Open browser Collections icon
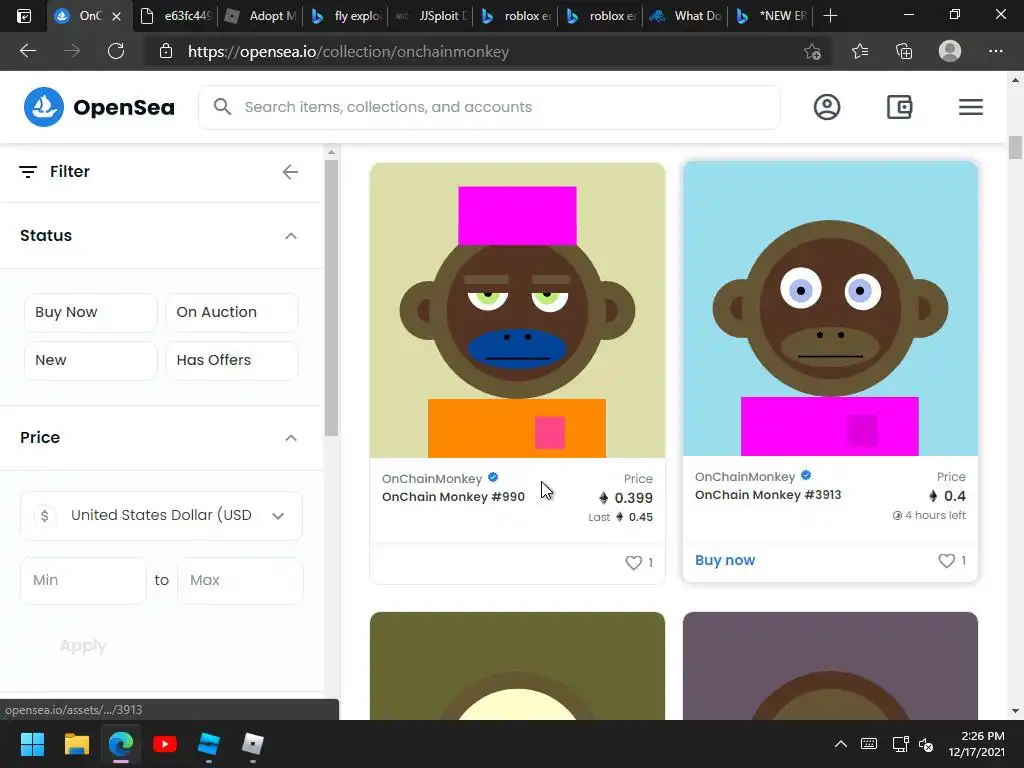This screenshot has height=768, width=1024. click(x=904, y=51)
